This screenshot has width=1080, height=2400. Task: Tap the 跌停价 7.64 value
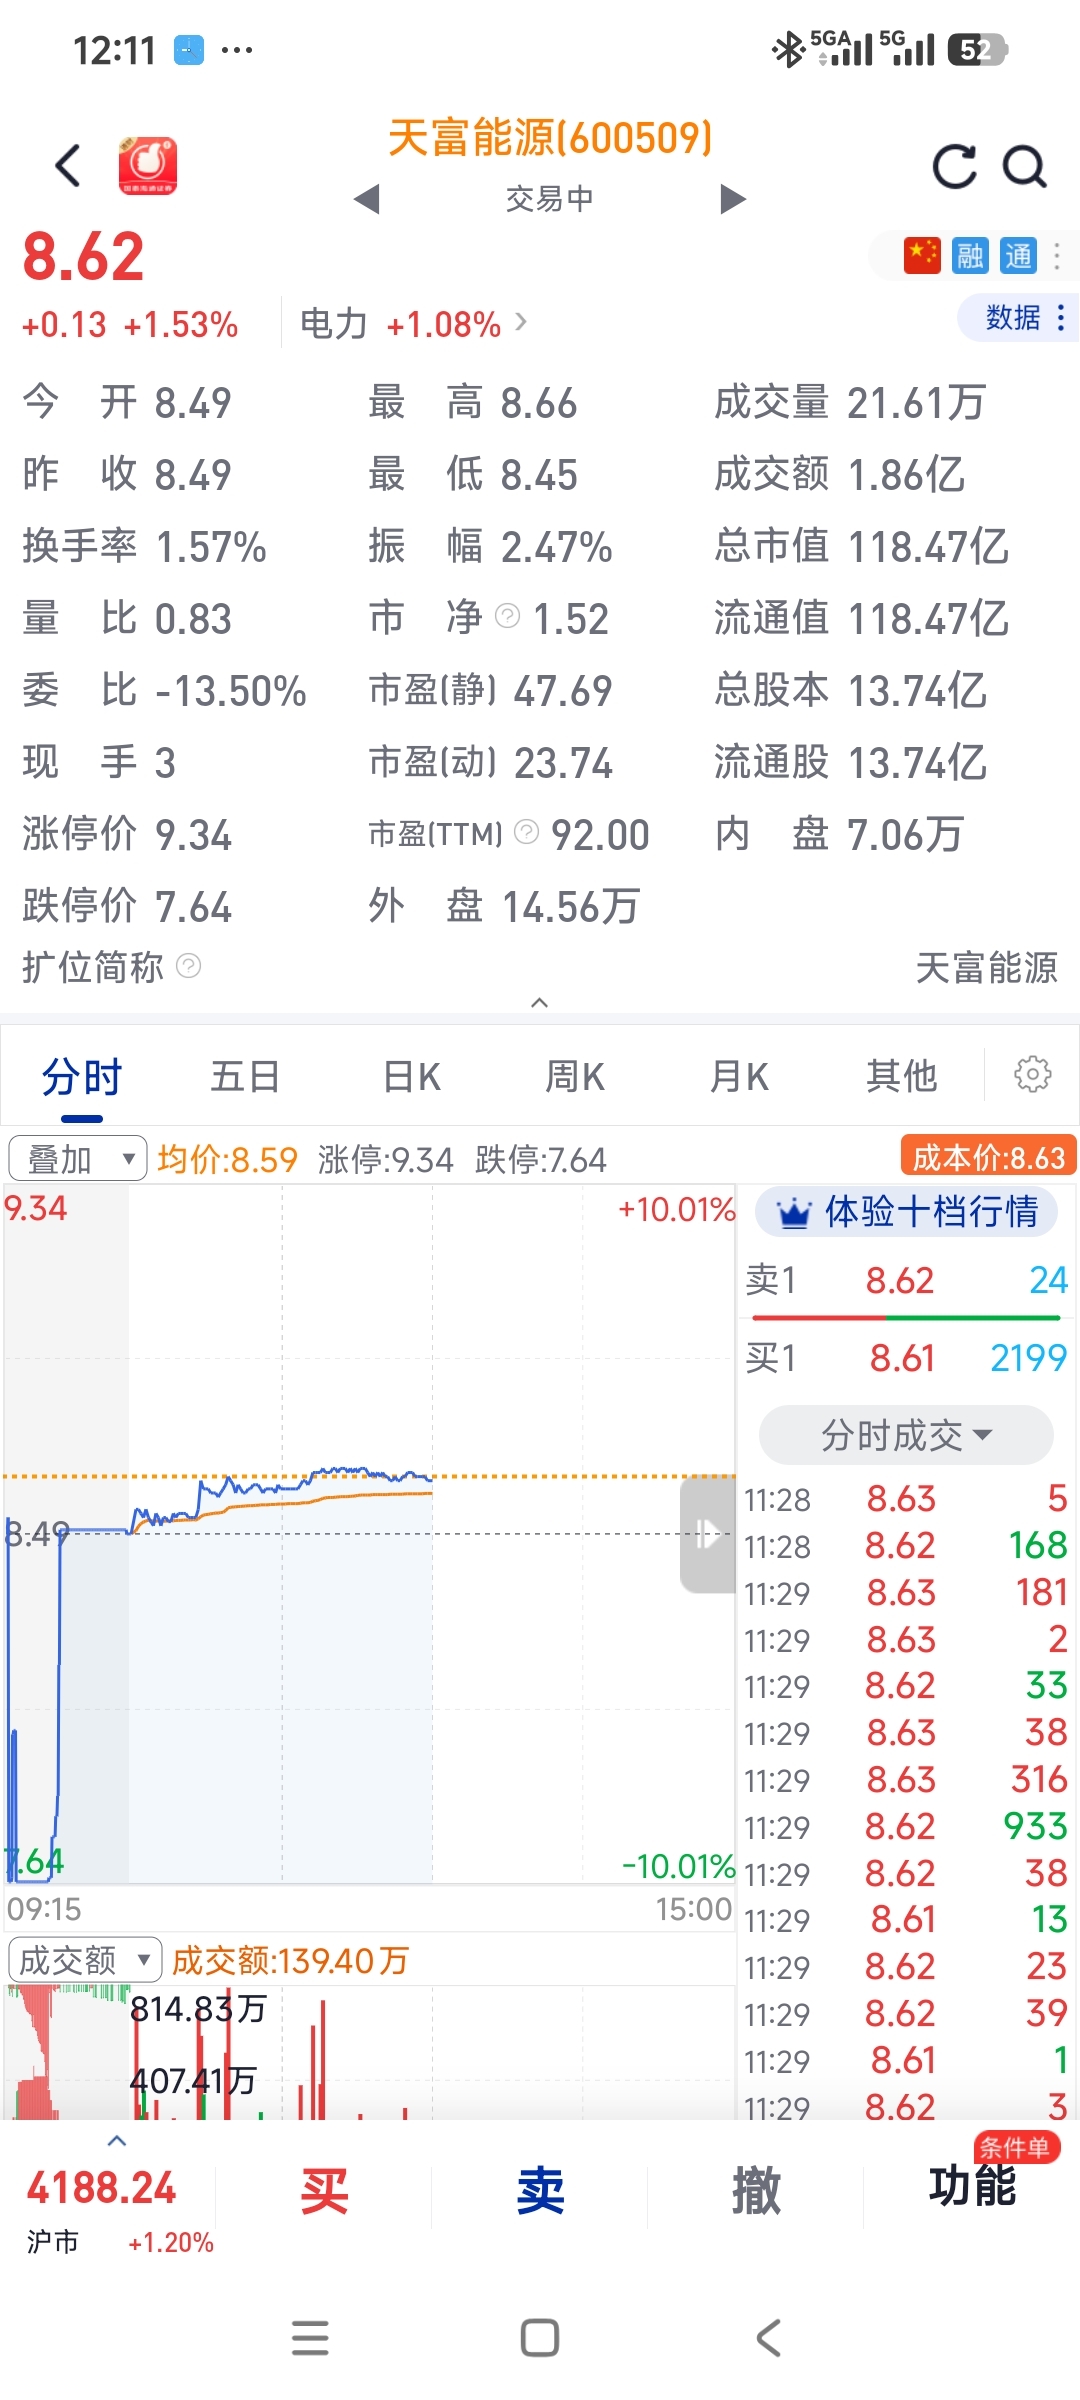tap(193, 907)
